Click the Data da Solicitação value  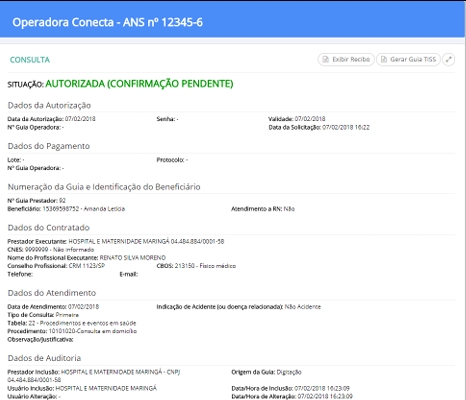tap(346, 127)
